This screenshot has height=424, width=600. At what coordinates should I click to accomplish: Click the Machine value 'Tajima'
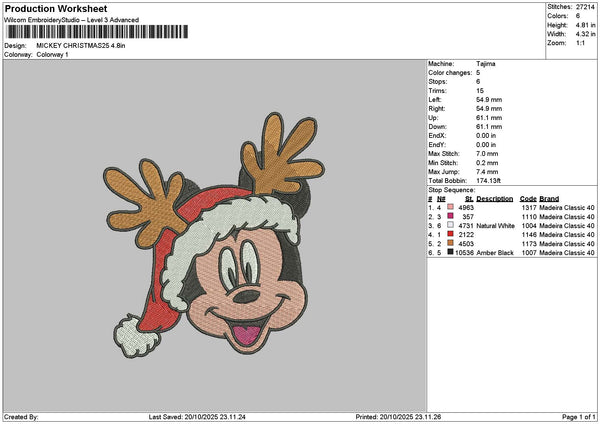coord(486,64)
